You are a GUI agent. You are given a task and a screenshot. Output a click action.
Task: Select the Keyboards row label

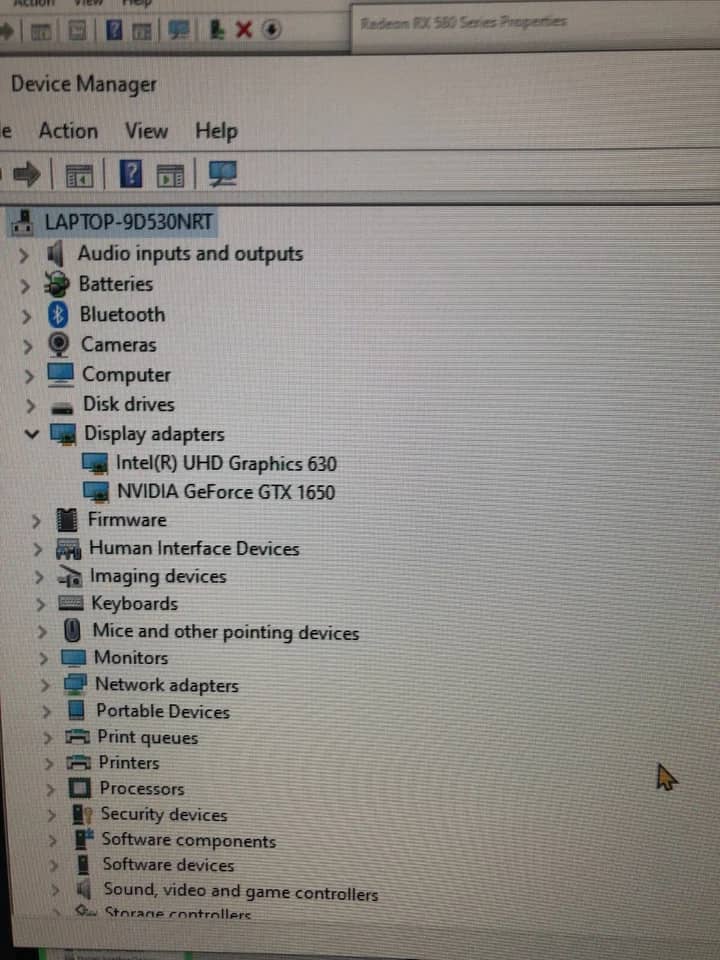(135, 604)
